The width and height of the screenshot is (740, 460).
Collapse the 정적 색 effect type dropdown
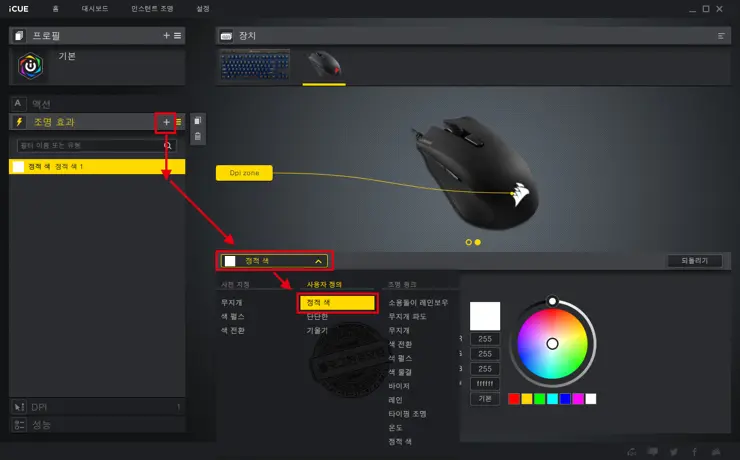point(274,261)
